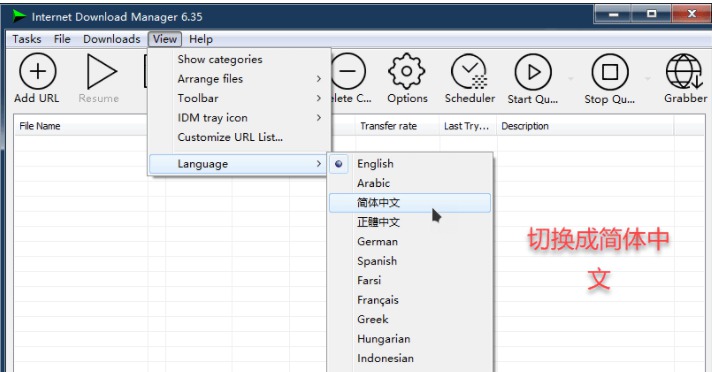The image size is (712, 372).
Task: Click the Resume play icon
Action: pyautogui.click(x=101, y=71)
